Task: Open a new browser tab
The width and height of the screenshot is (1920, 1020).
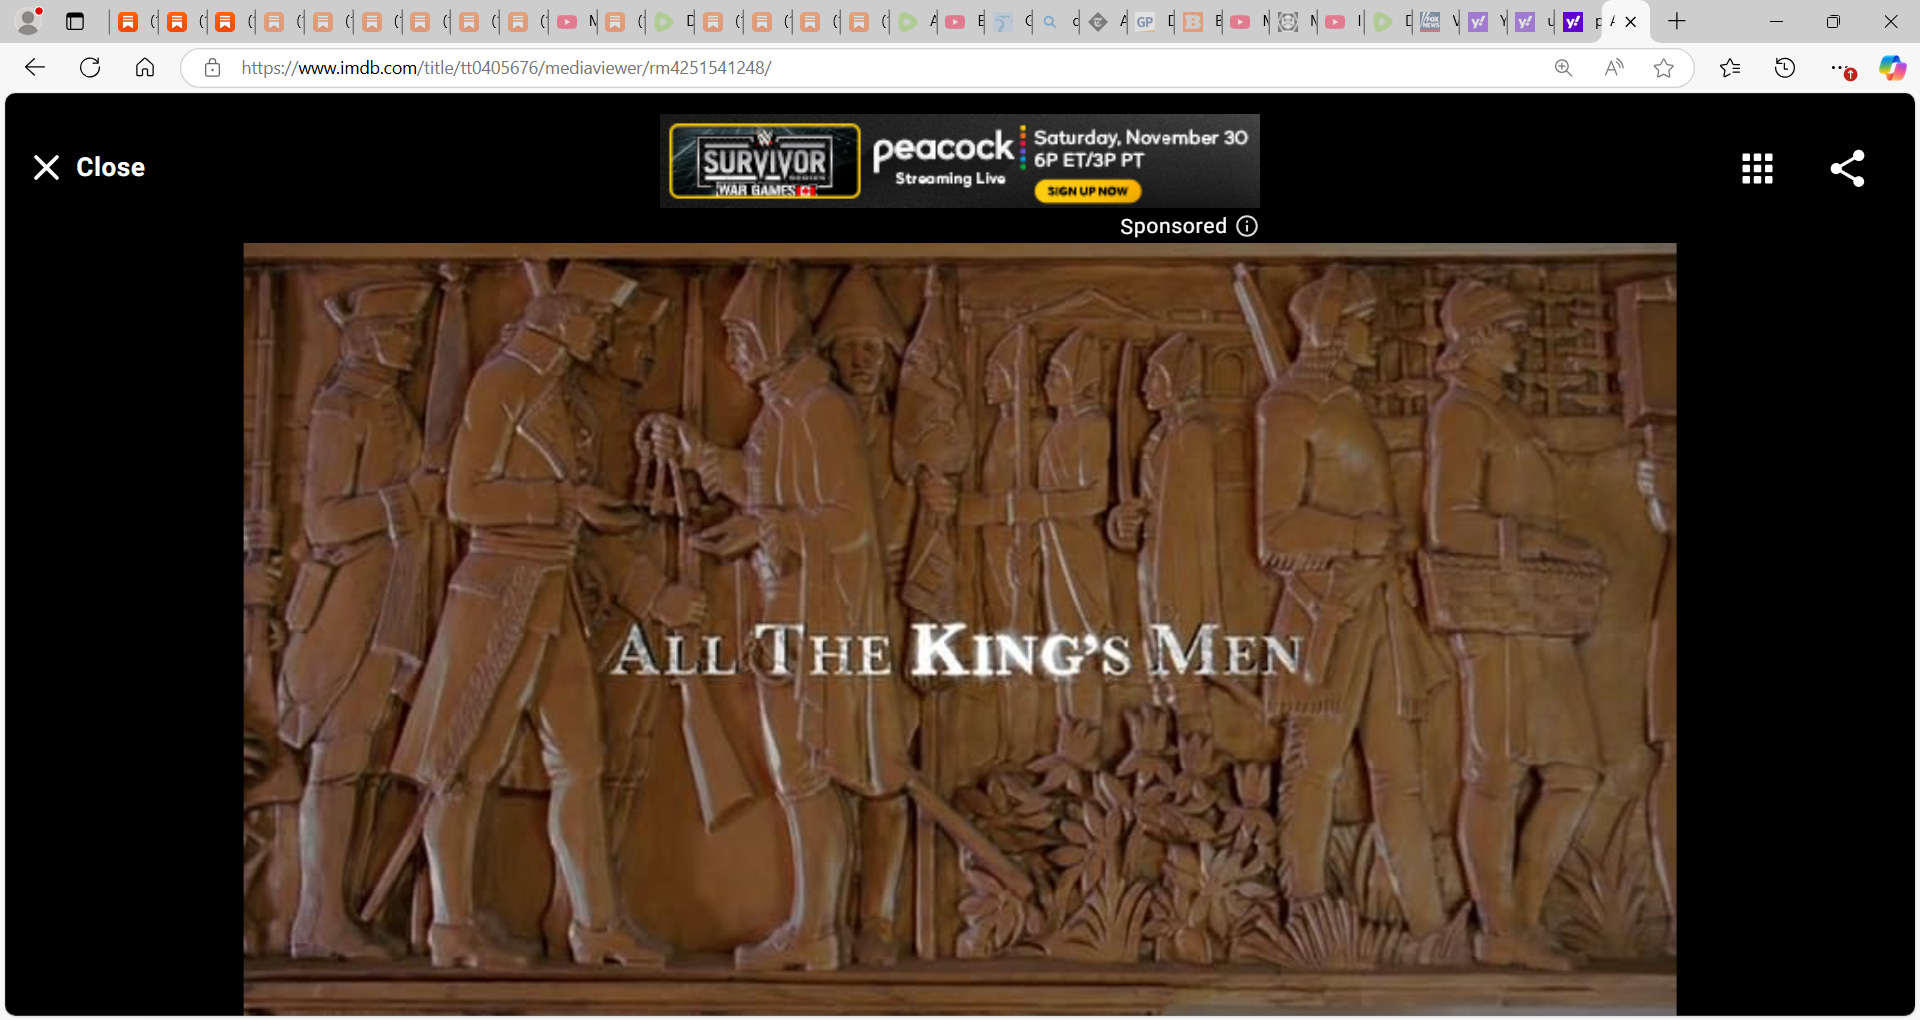Action: pos(1677,21)
